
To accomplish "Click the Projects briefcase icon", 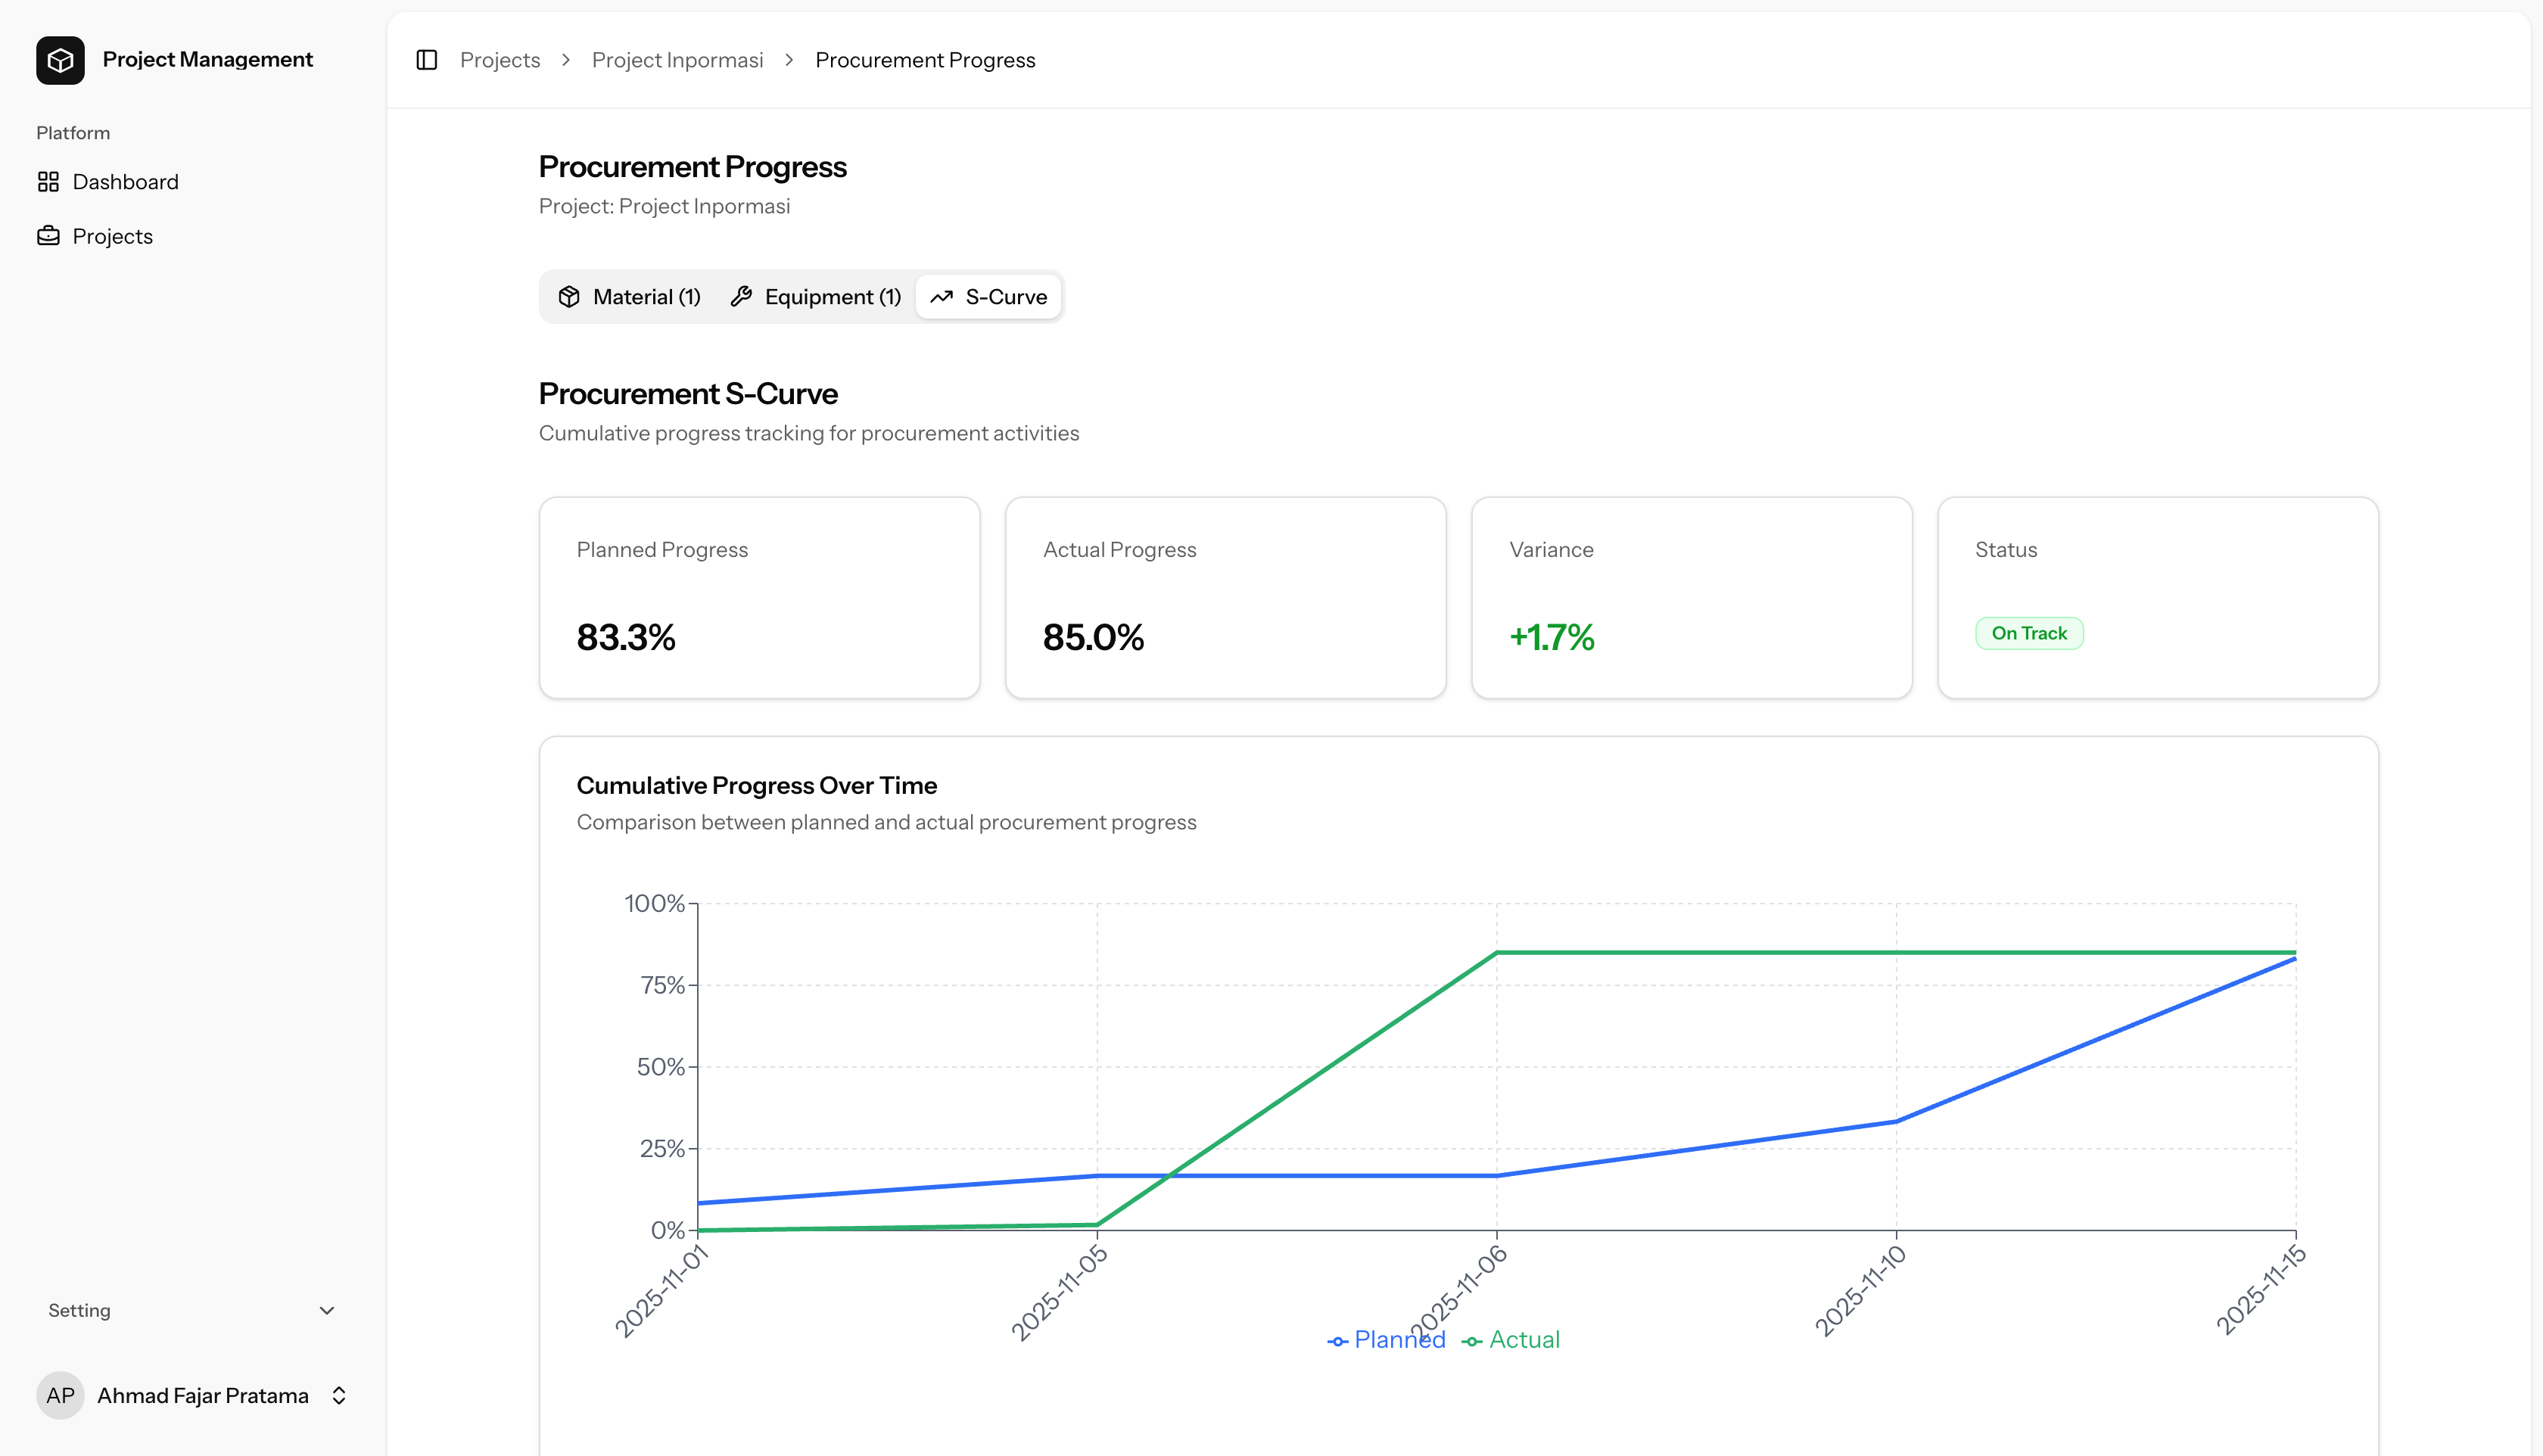I will 48,236.
